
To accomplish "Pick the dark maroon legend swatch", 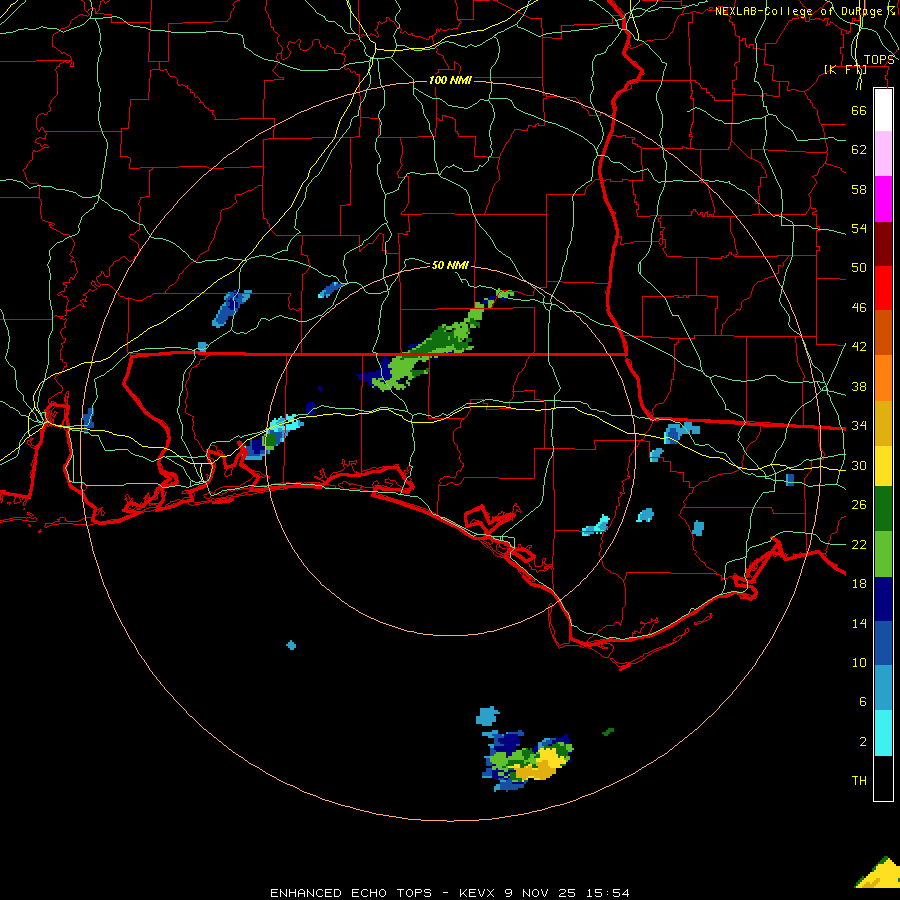I will (883, 244).
